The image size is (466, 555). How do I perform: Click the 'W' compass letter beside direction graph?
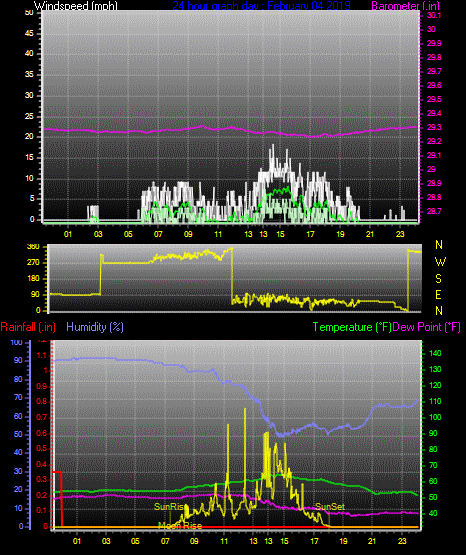point(440,262)
